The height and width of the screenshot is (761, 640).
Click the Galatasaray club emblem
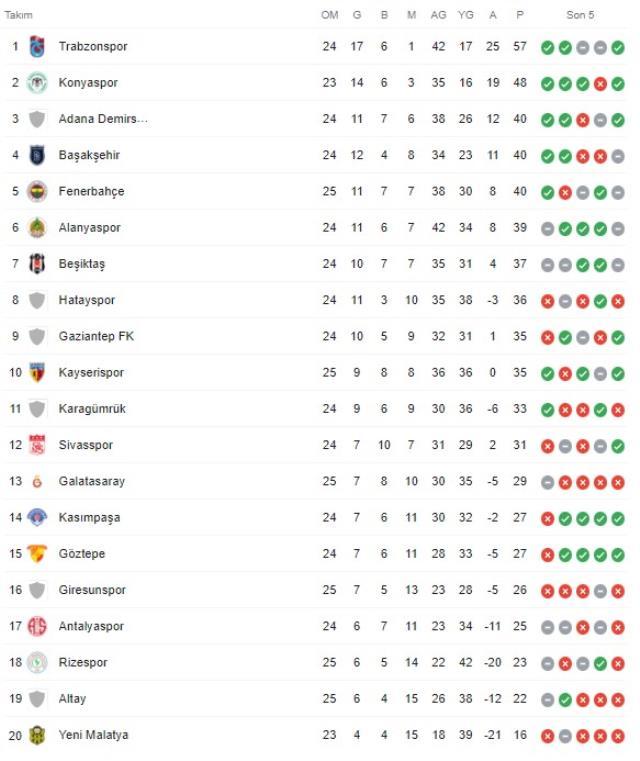coord(37,481)
